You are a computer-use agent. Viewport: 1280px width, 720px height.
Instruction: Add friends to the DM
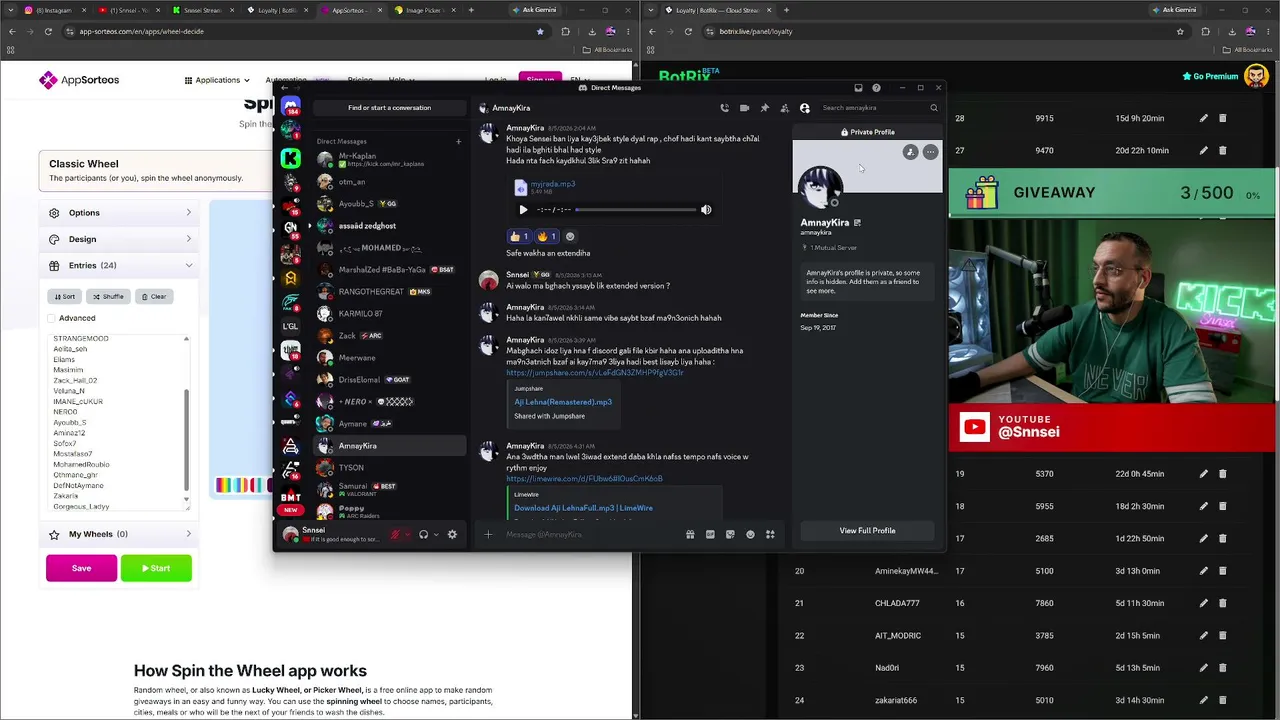click(x=784, y=108)
